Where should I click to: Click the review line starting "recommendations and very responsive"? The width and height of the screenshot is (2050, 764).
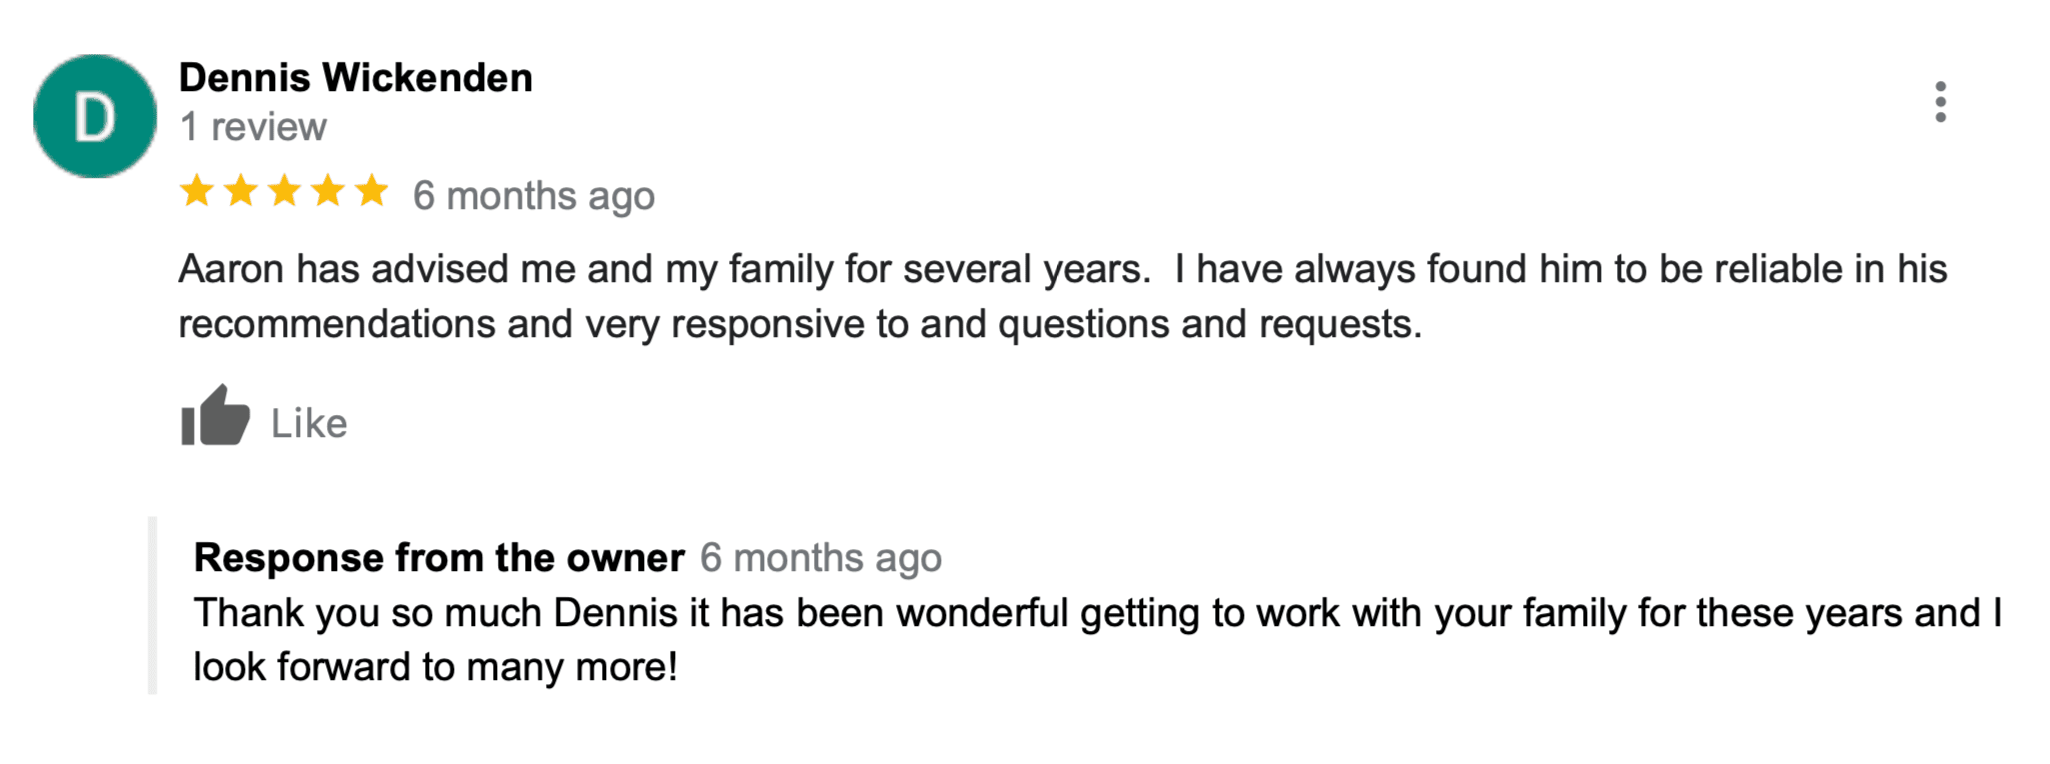(x=800, y=325)
